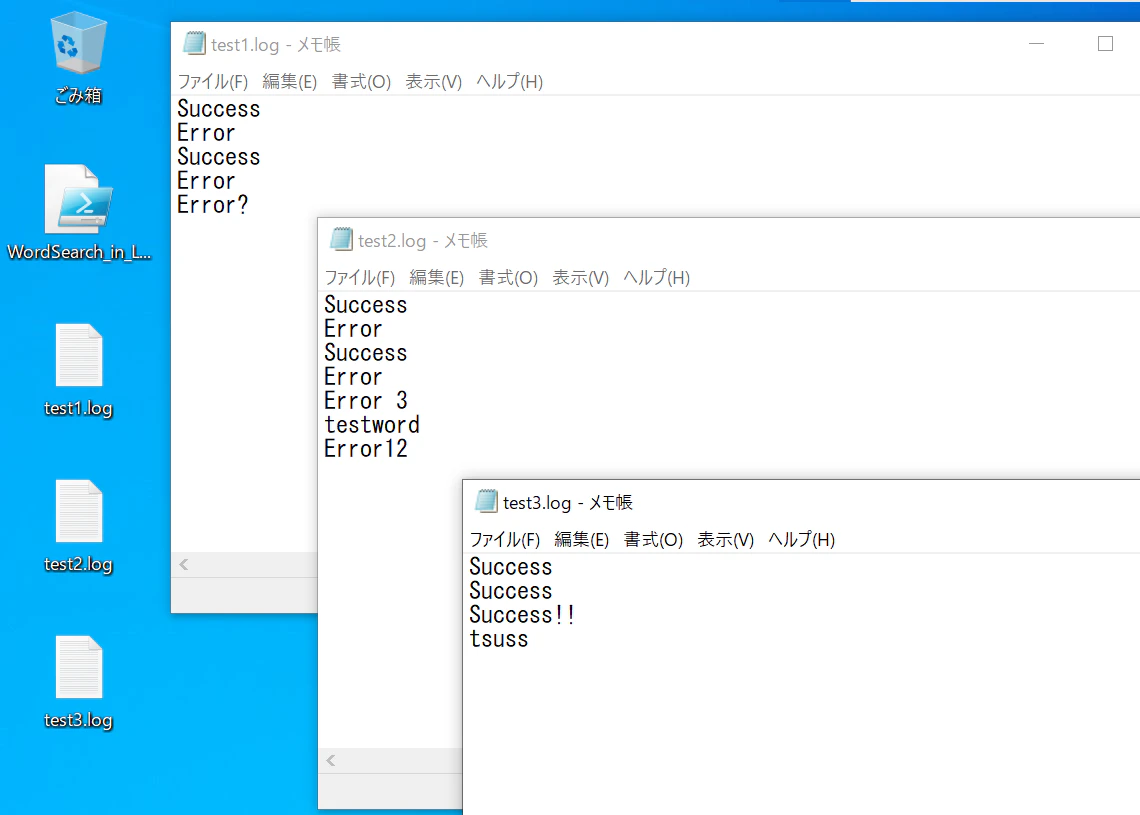Open 書式(O) menu in test1.log window
The width and height of the screenshot is (1140, 815).
tap(361, 81)
